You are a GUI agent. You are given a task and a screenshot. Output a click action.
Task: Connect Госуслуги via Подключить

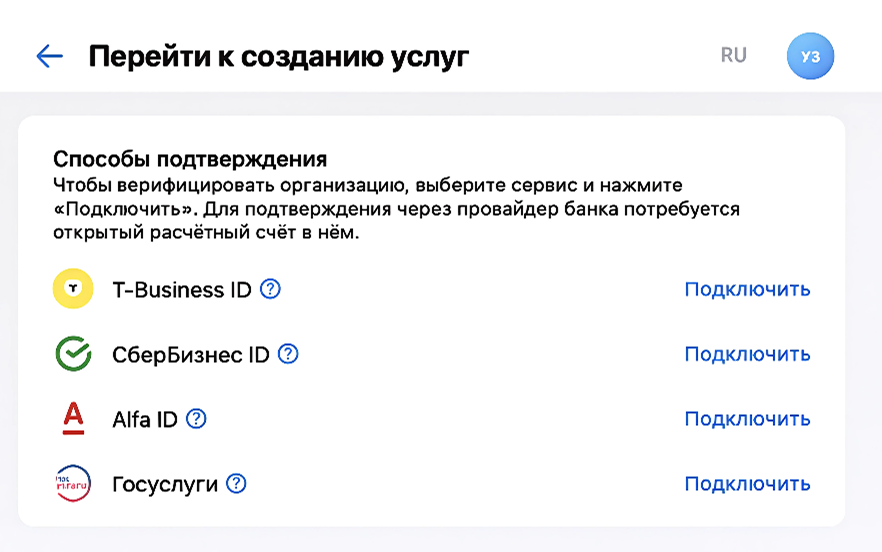tap(747, 484)
